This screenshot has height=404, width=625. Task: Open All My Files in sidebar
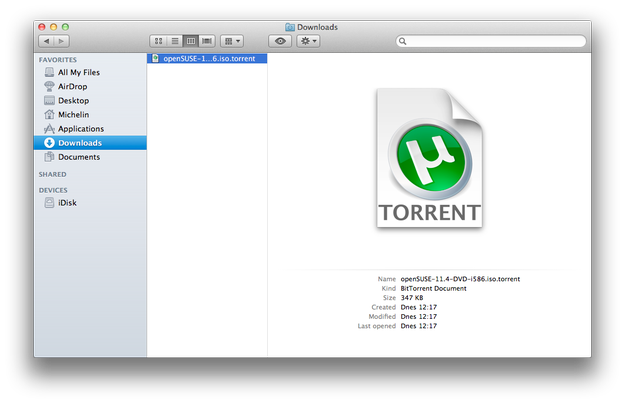click(90, 73)
